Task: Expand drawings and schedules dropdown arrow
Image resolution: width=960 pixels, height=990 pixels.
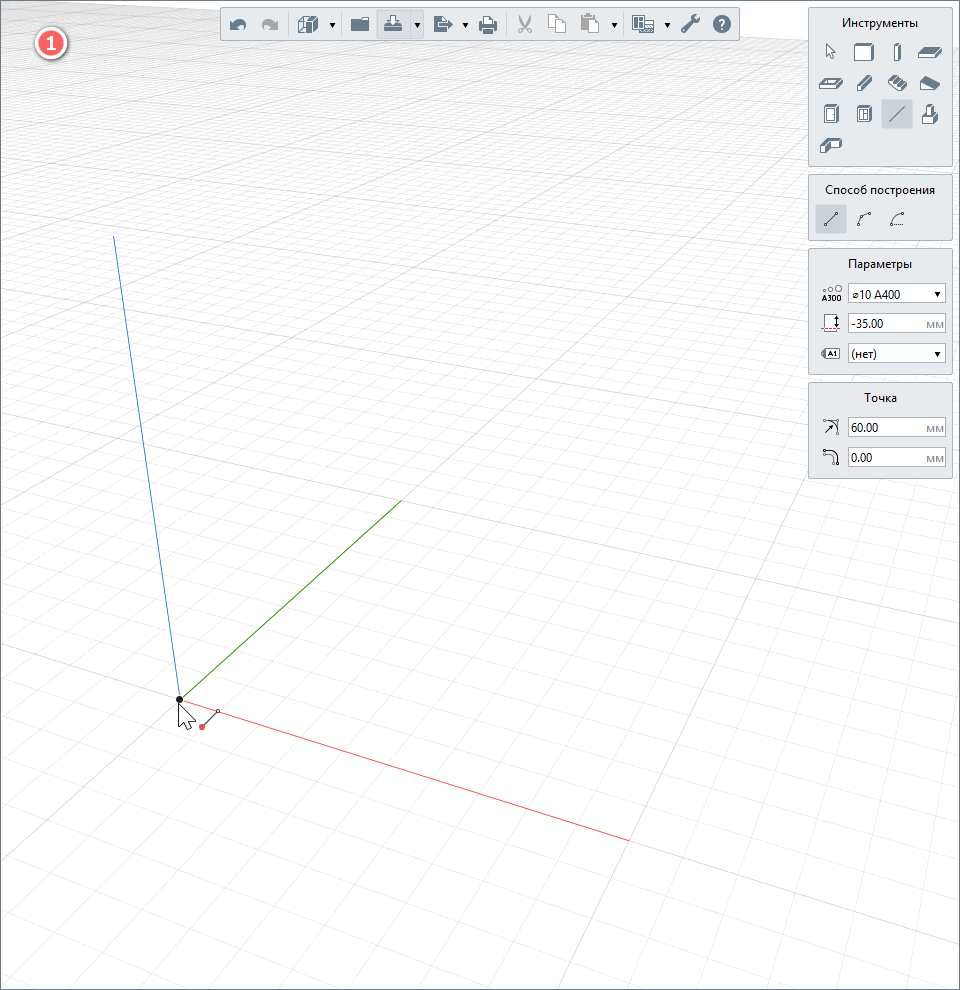Action: (668, 25)
